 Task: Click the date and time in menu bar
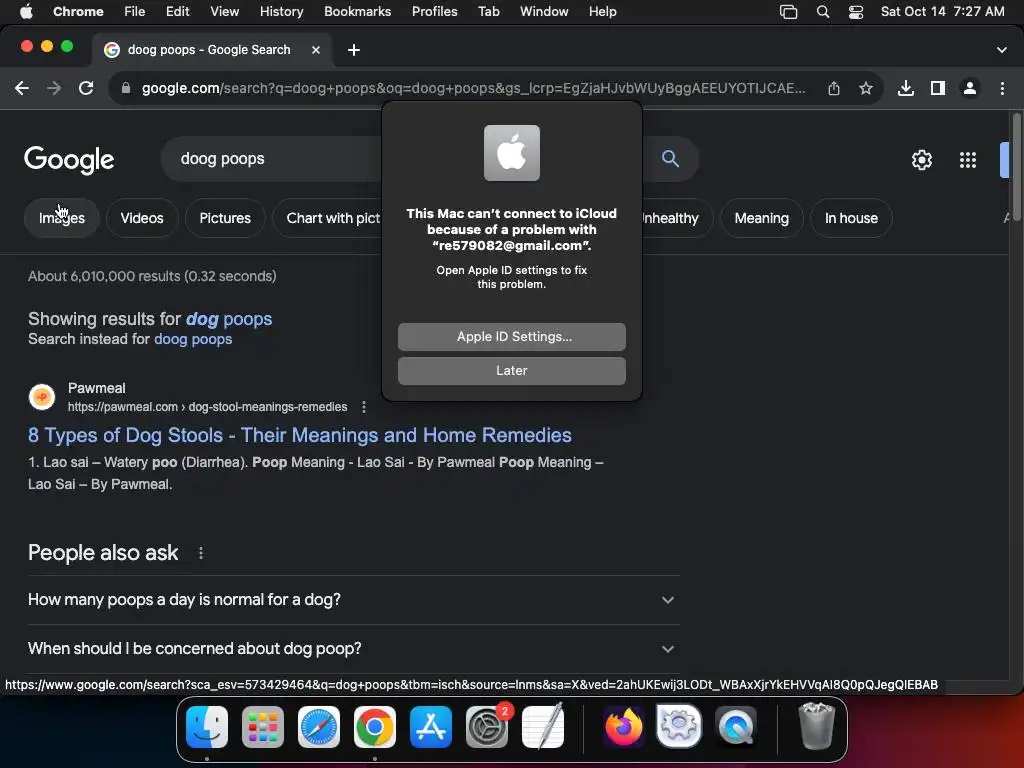[x=942, y=12]
